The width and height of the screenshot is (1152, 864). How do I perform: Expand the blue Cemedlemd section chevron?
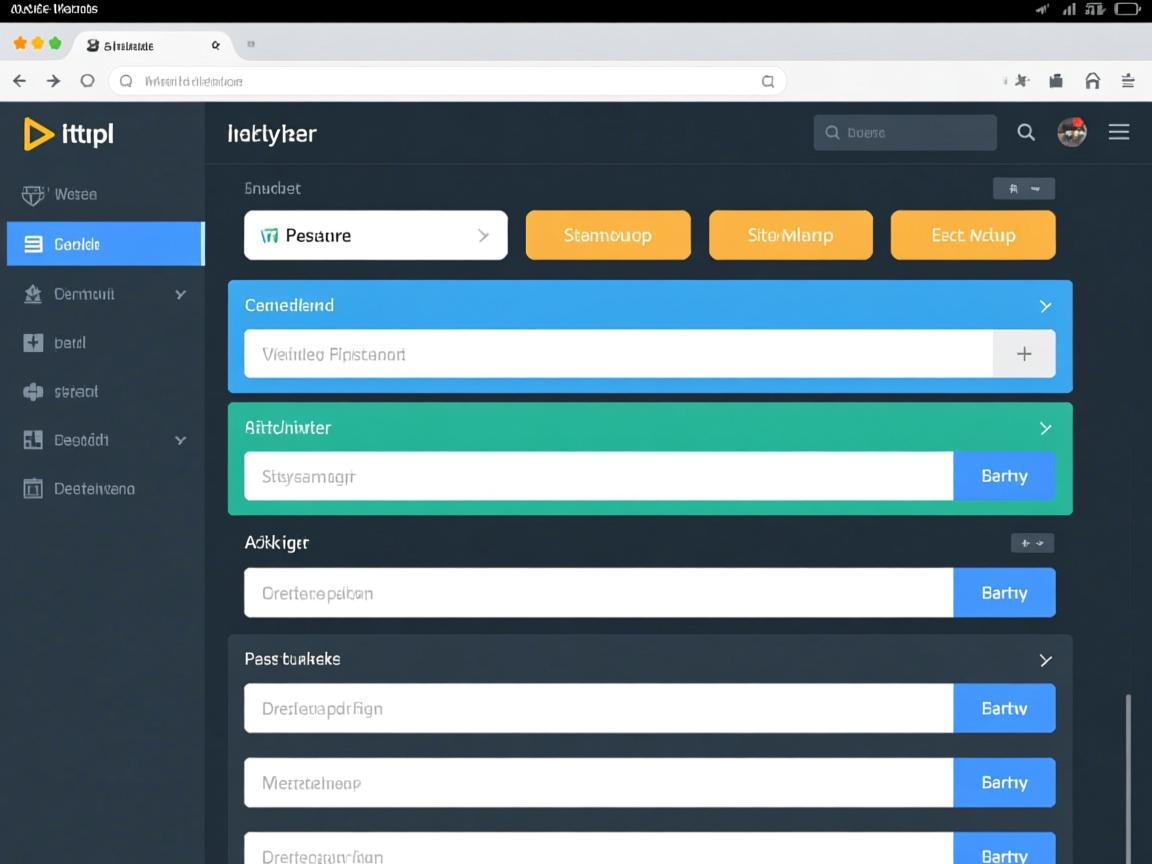pyautogui.click(x=1045, y=306)
